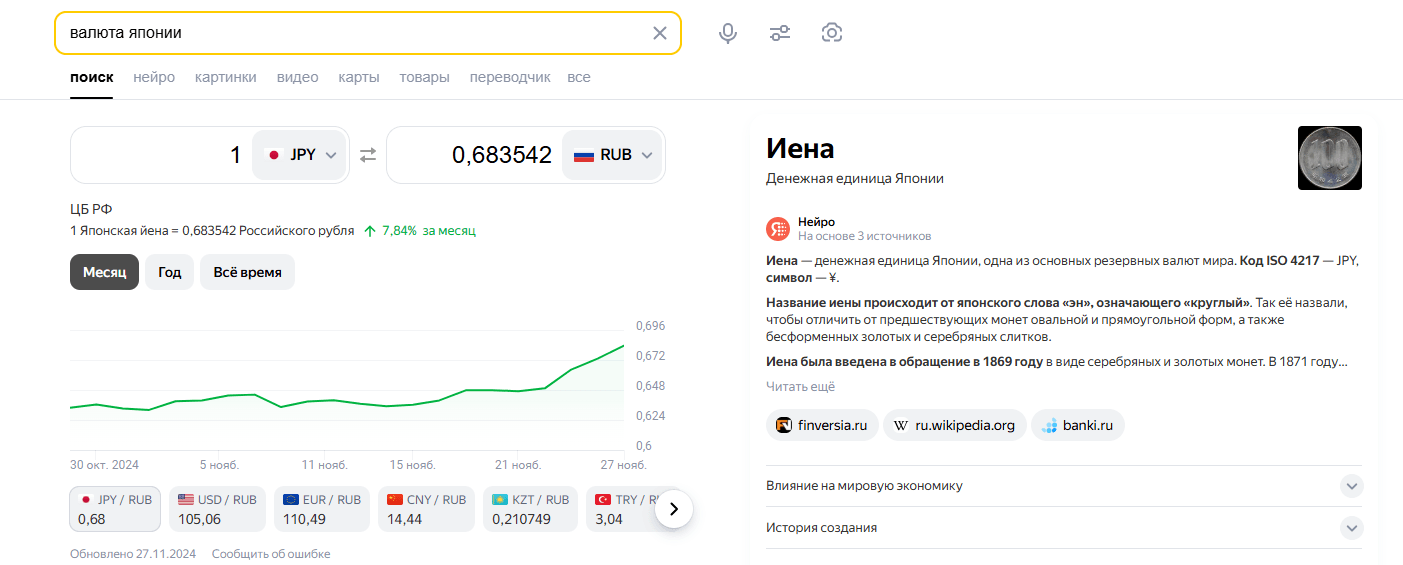The width and height of the screenshot is (1403, 565).
Task: Open the RUB currency dropdown
Action: pos(613,155)
